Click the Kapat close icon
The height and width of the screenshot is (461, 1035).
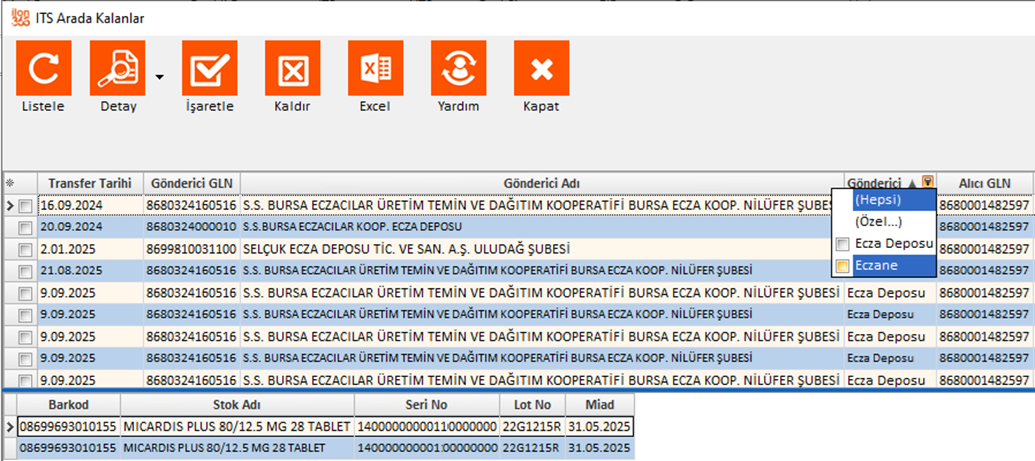click(541, 68)
